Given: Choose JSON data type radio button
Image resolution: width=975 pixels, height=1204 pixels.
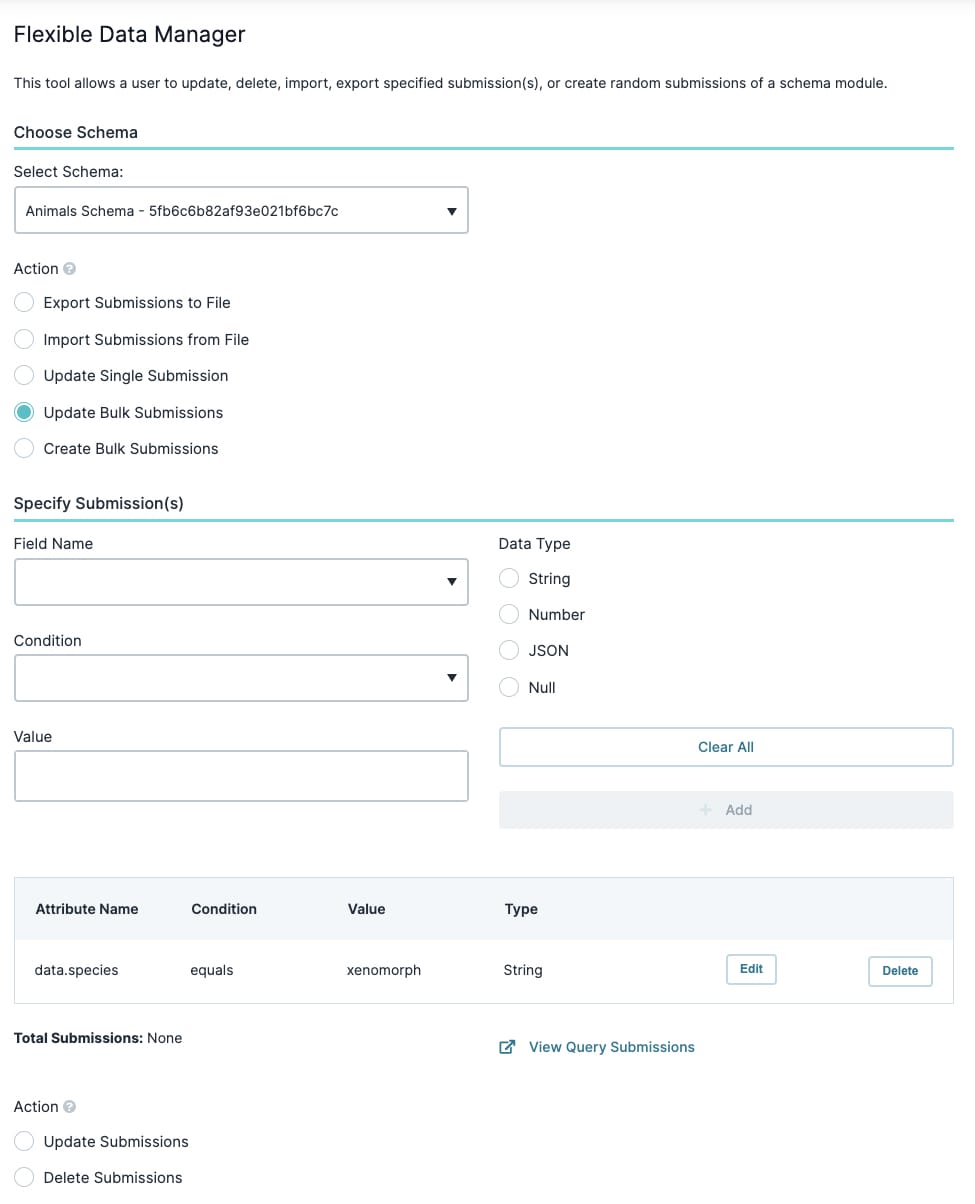Looking at the screenshot, I should pos(509,651).
